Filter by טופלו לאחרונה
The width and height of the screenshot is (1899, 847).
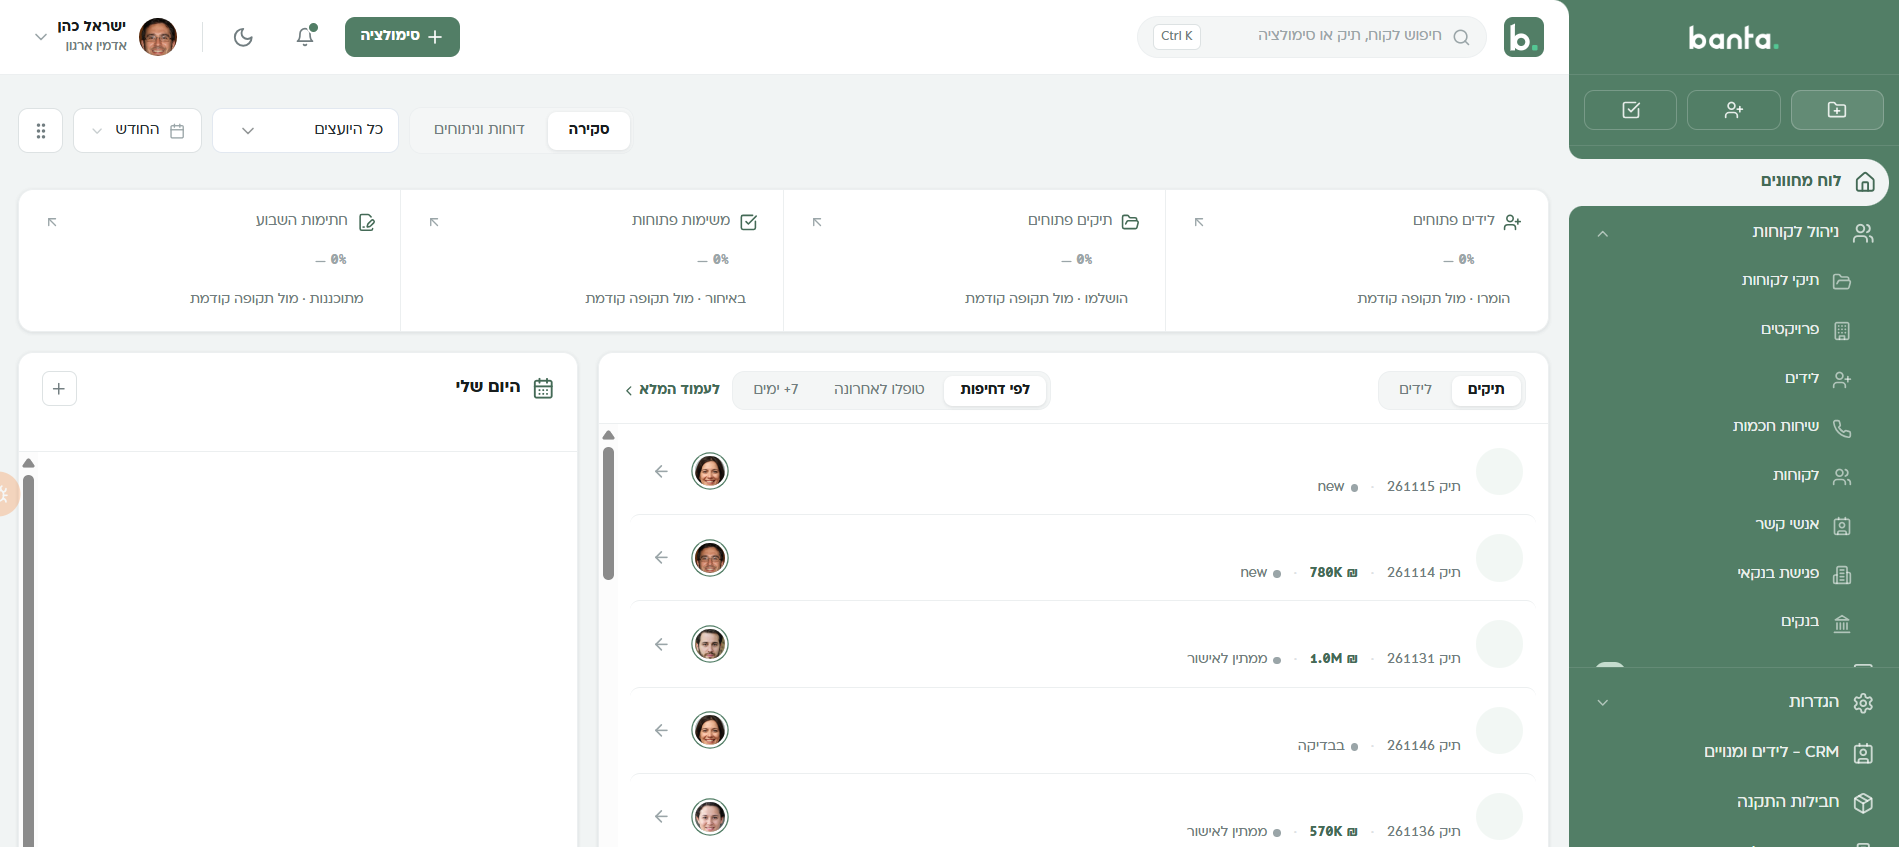click(879, 389)
